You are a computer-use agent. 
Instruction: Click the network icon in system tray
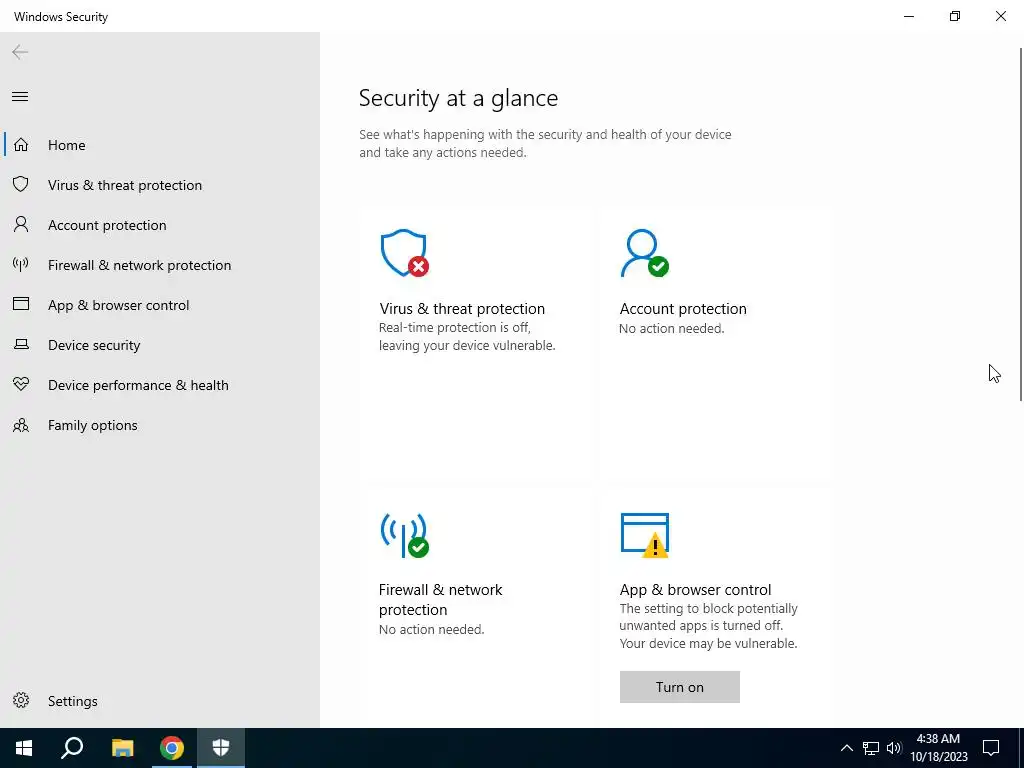(x=871, y=748)
